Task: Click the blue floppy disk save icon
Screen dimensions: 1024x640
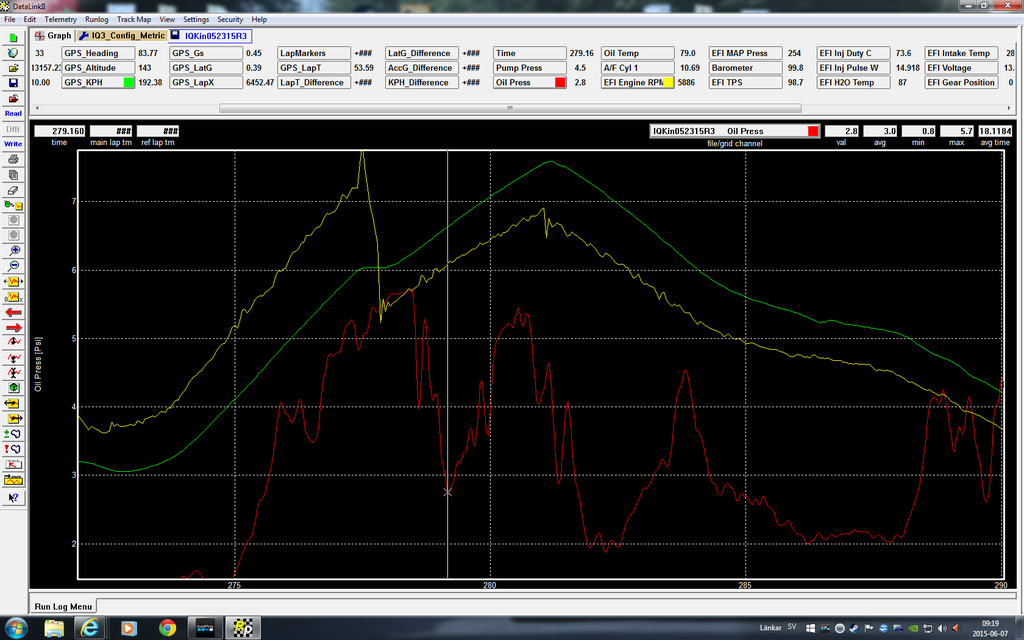Action: click(x=13, y=83)
